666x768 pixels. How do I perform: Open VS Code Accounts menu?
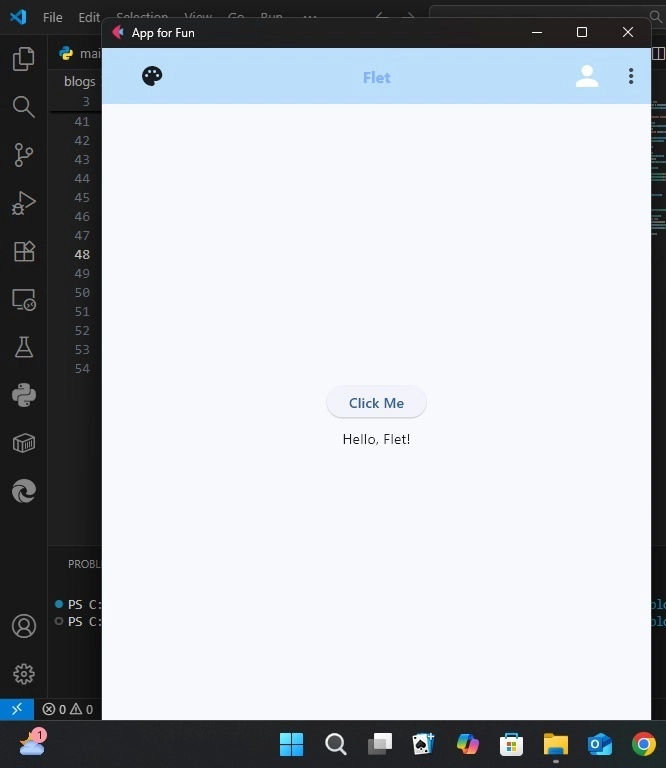pos(24,626)
